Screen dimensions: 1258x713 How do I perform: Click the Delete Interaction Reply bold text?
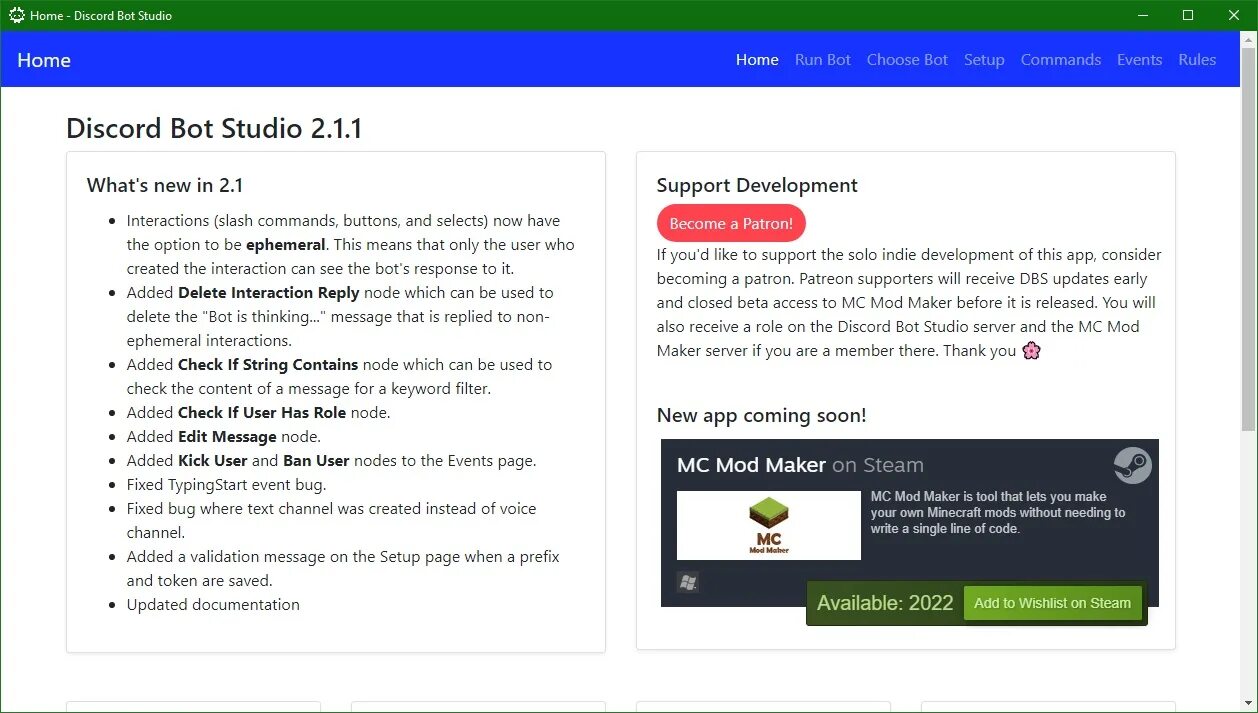click(268, 292)
